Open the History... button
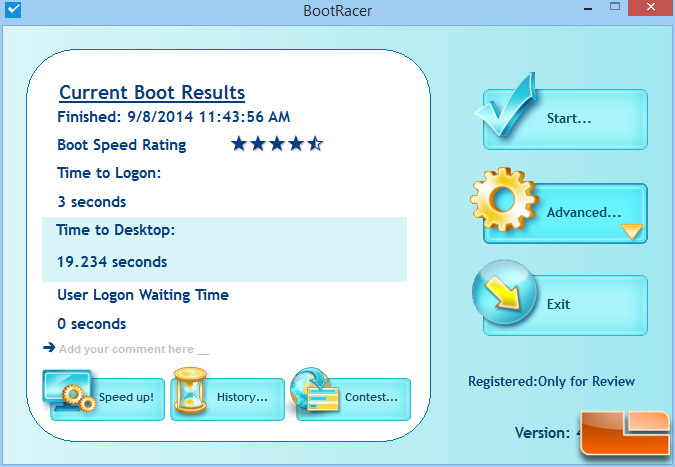675x467 pixels. point(227,399)
